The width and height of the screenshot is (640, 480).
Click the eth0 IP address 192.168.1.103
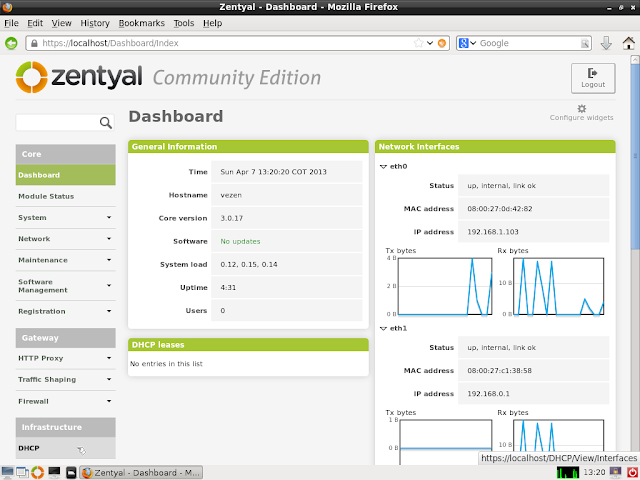(x=493, y=232)
